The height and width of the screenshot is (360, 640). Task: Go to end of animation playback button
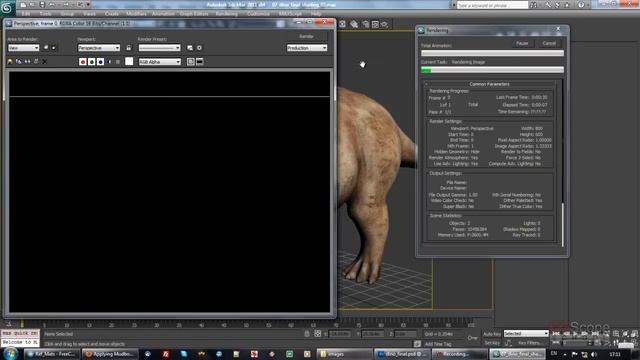[596, 334]
